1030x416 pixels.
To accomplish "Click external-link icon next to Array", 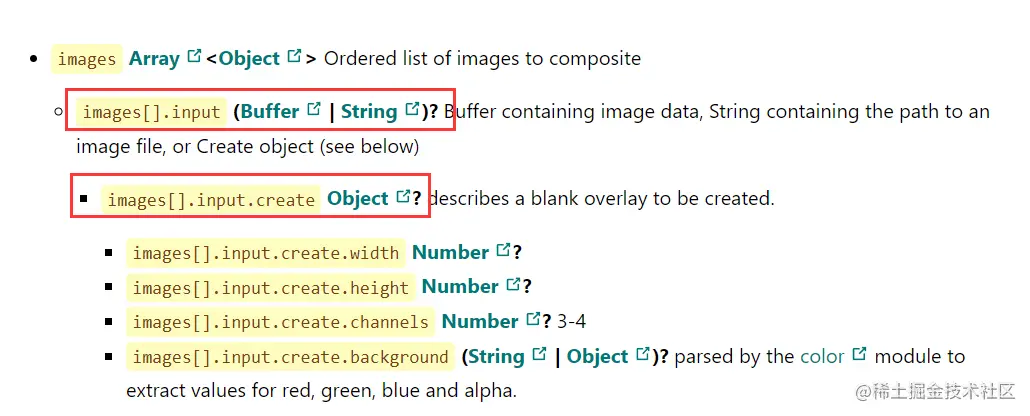I will tap(194, 56).
